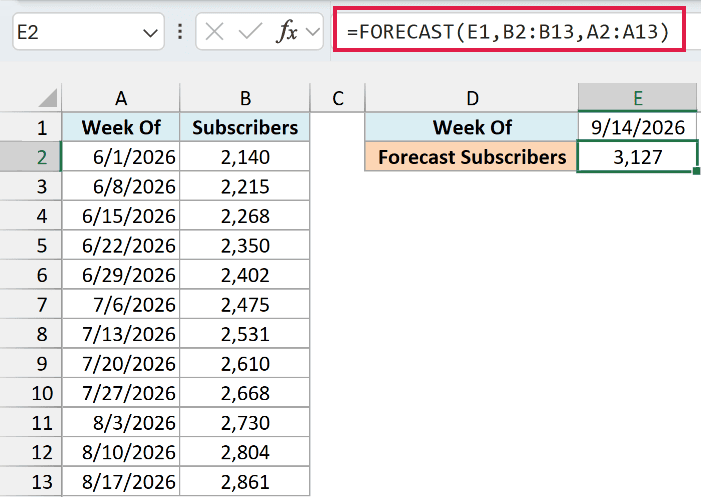Open the Insert Function fx icon

(287, 32)
